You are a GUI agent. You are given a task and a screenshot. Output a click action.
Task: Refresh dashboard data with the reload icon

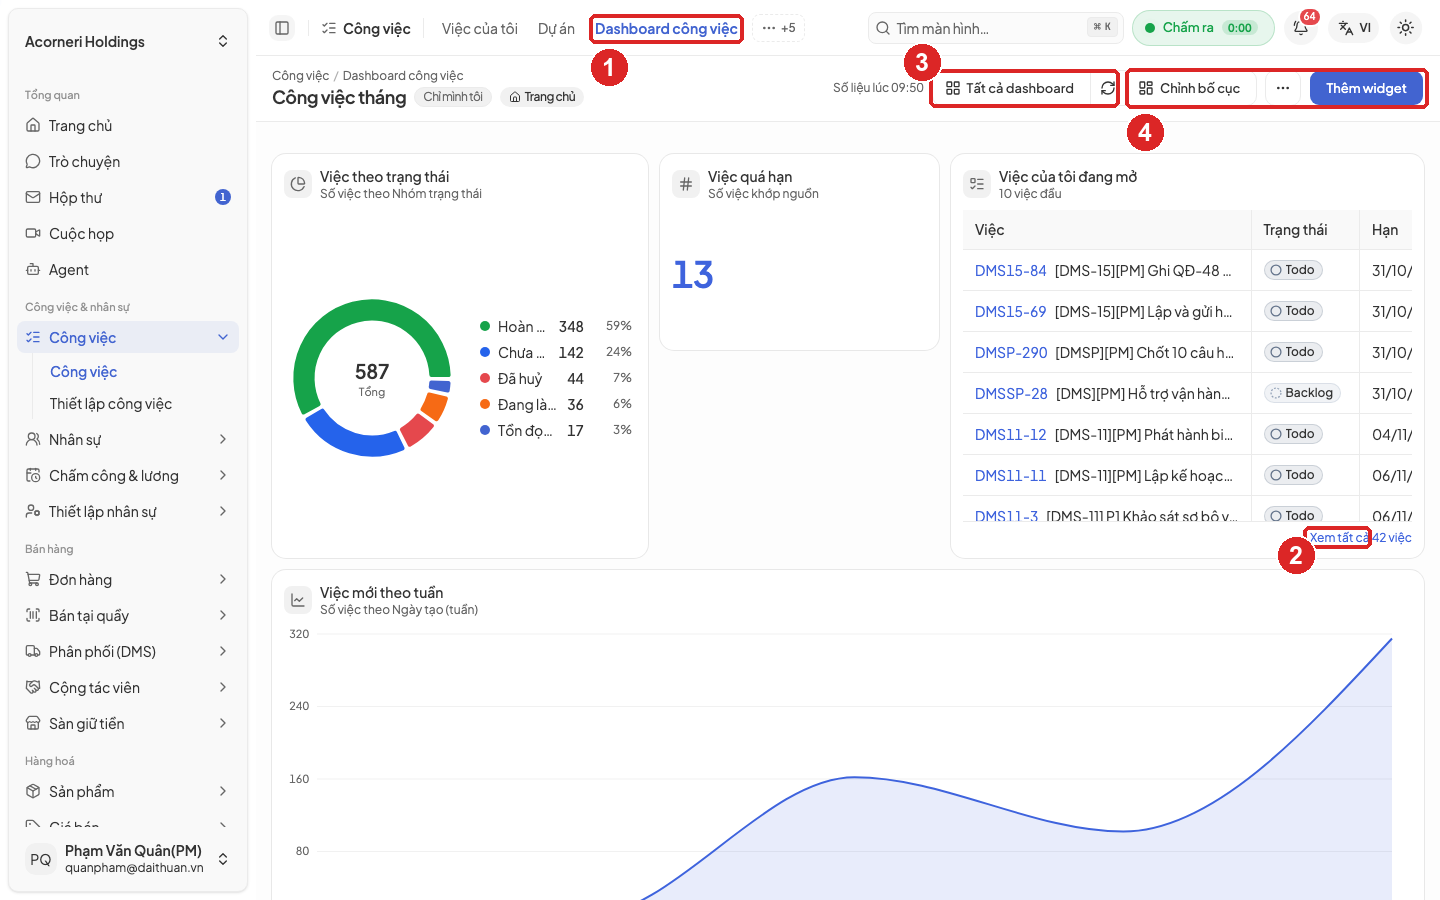coord(1107,88)
